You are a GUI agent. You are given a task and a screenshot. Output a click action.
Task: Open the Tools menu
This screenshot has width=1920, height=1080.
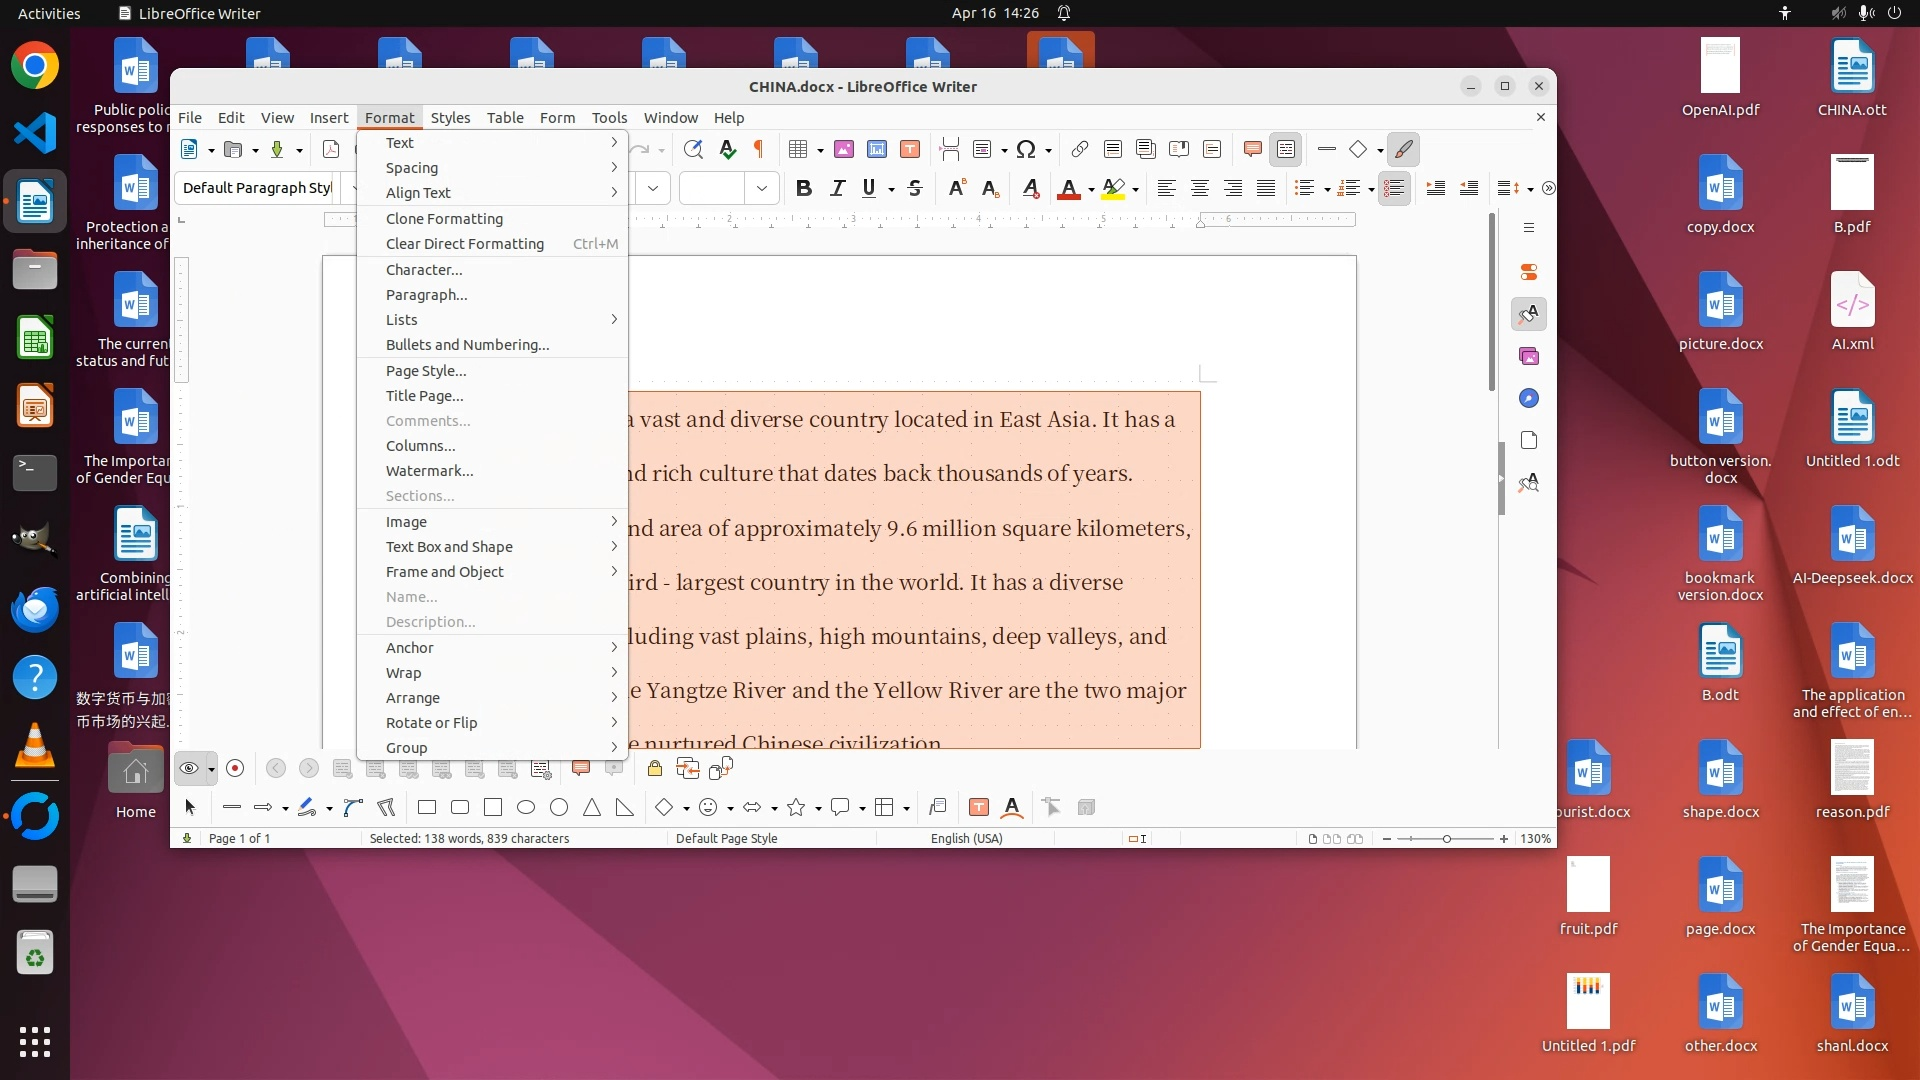(x=609, y=118)
